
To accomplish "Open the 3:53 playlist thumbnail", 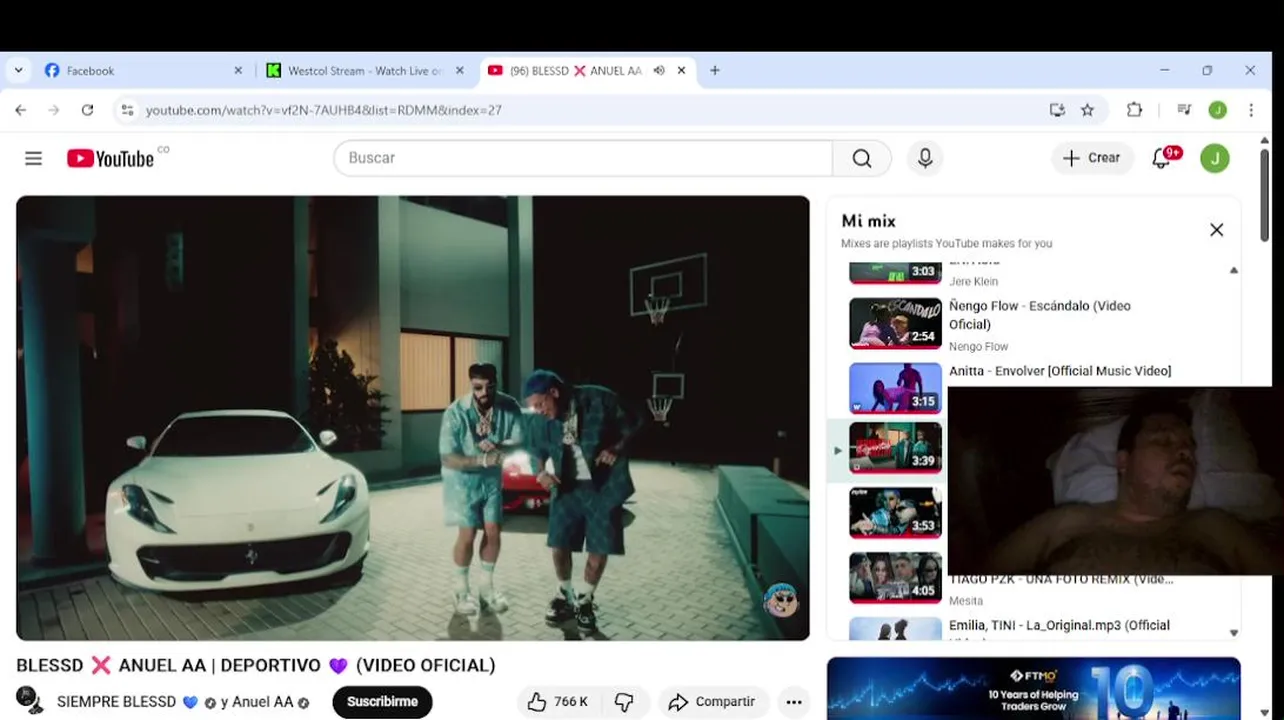I will pyautogui.click(x=895, y=513).
